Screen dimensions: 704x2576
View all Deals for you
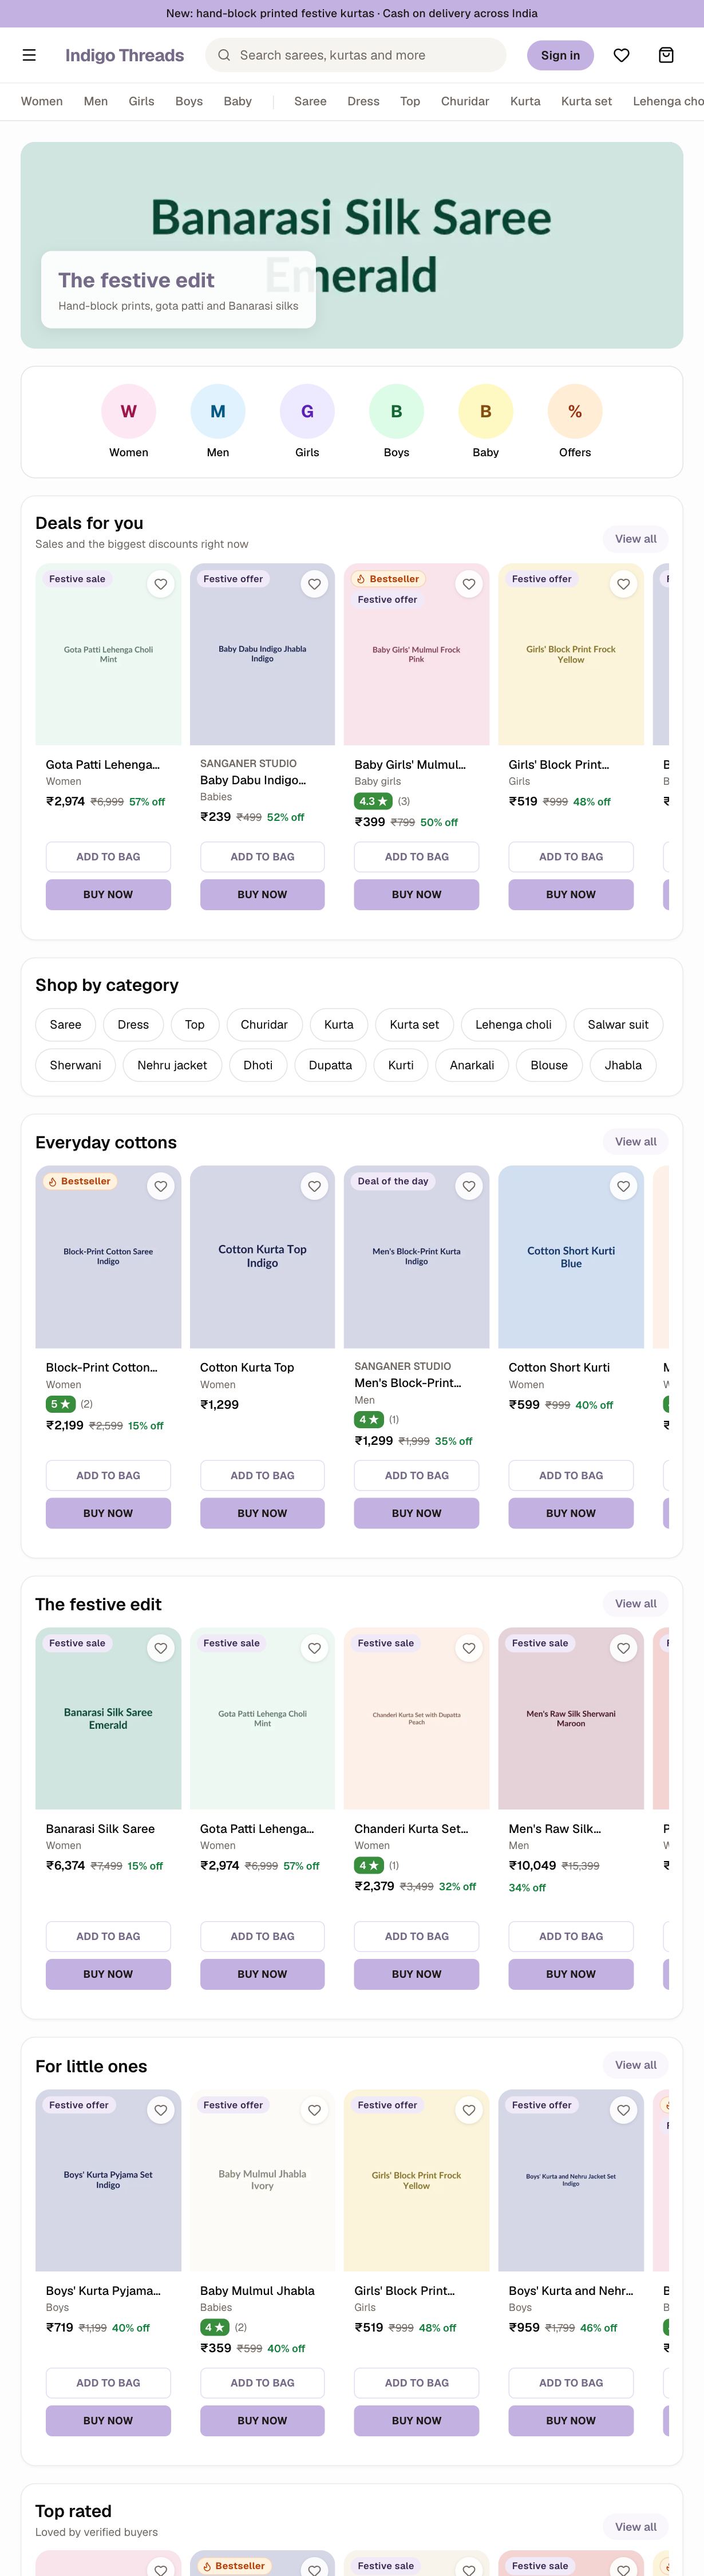635,539
